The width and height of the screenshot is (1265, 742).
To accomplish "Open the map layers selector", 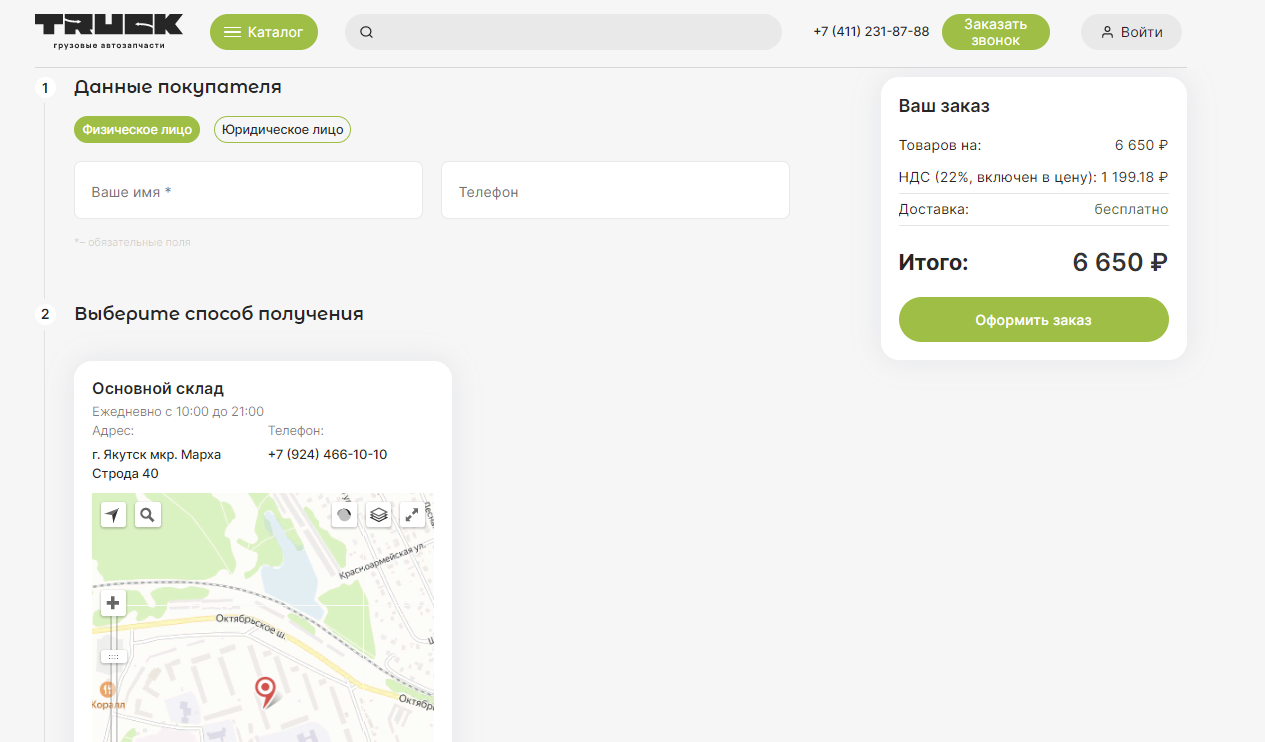I will click(378, 515).
